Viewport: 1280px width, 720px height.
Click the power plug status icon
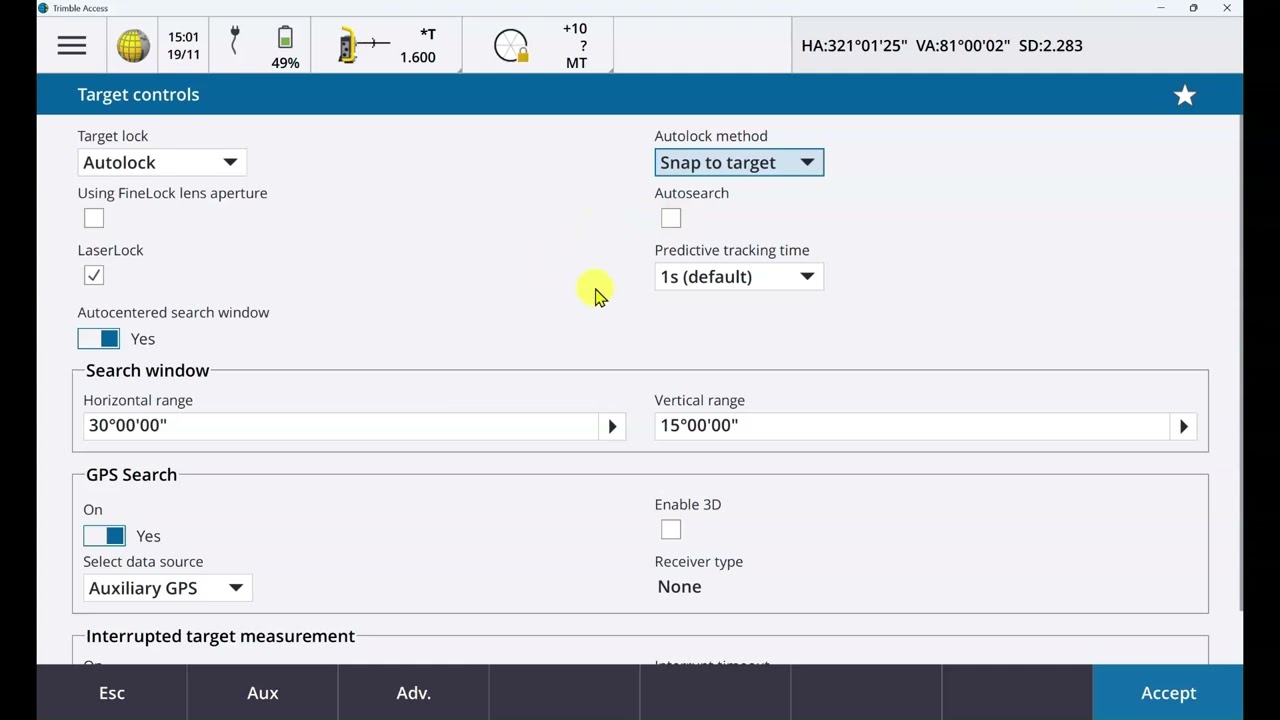click(235, 40)
